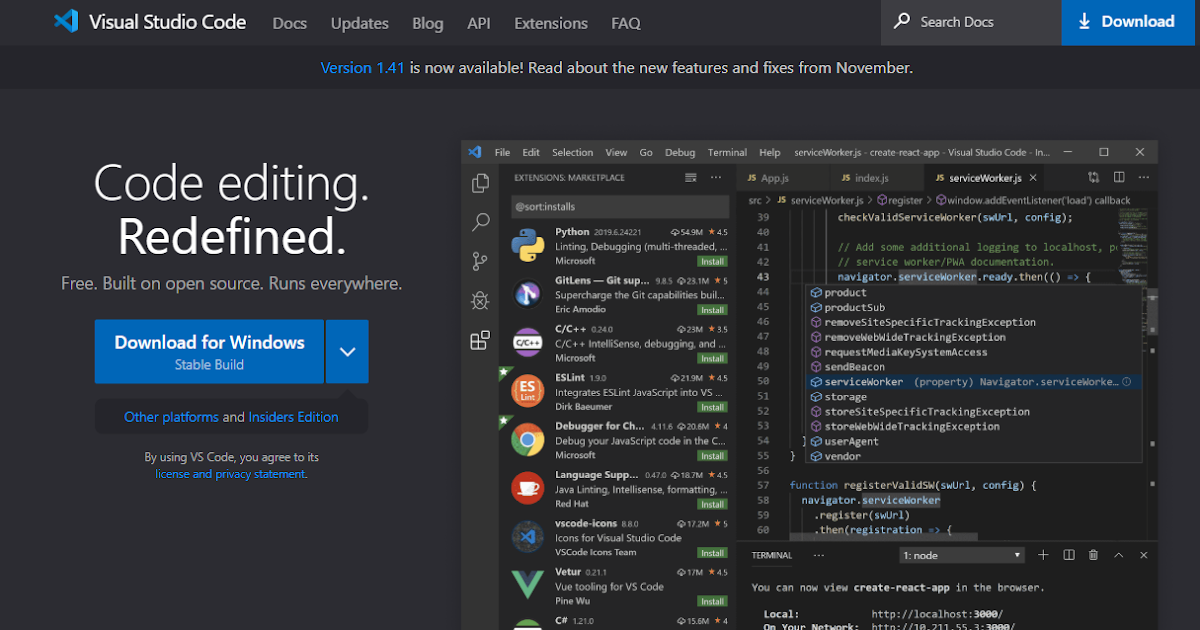Click the C/C++ extension icon

click(527, 342)
